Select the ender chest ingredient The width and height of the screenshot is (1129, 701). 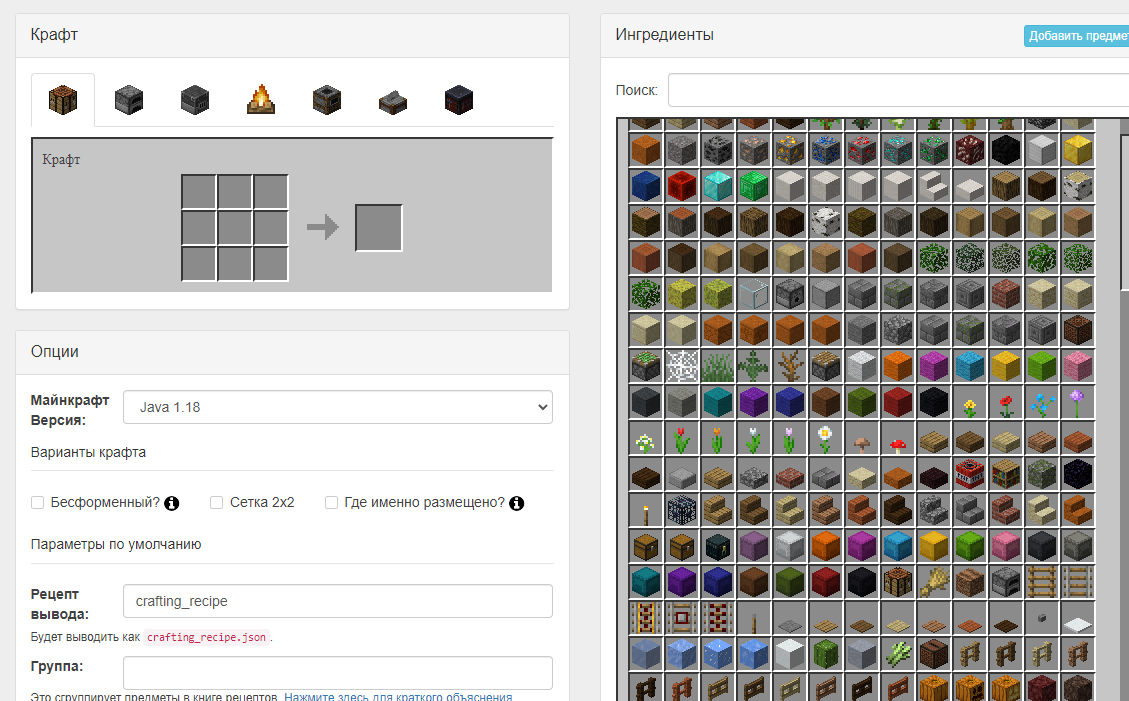click(x=717, y=546)
